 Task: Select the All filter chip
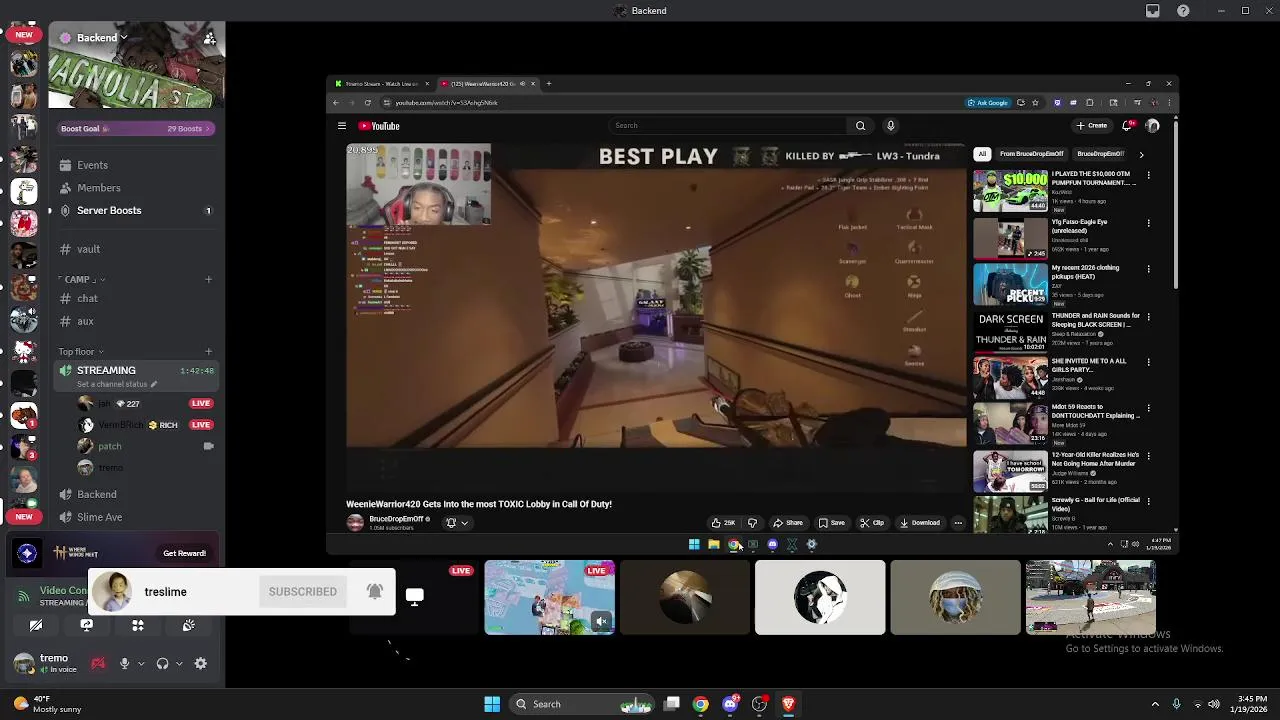click(982, 154)
